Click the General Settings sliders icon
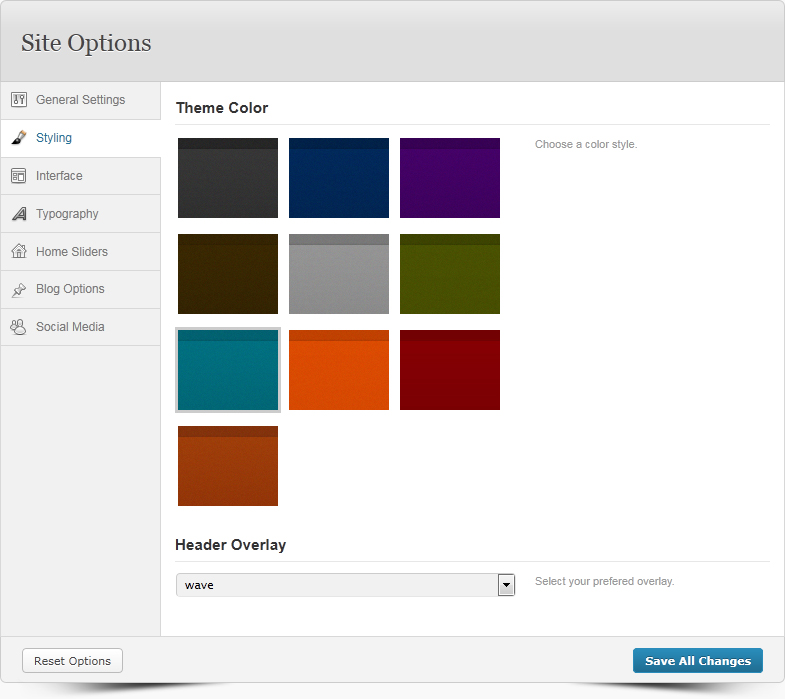Screen dimensions: 785x699 [18, 100]
